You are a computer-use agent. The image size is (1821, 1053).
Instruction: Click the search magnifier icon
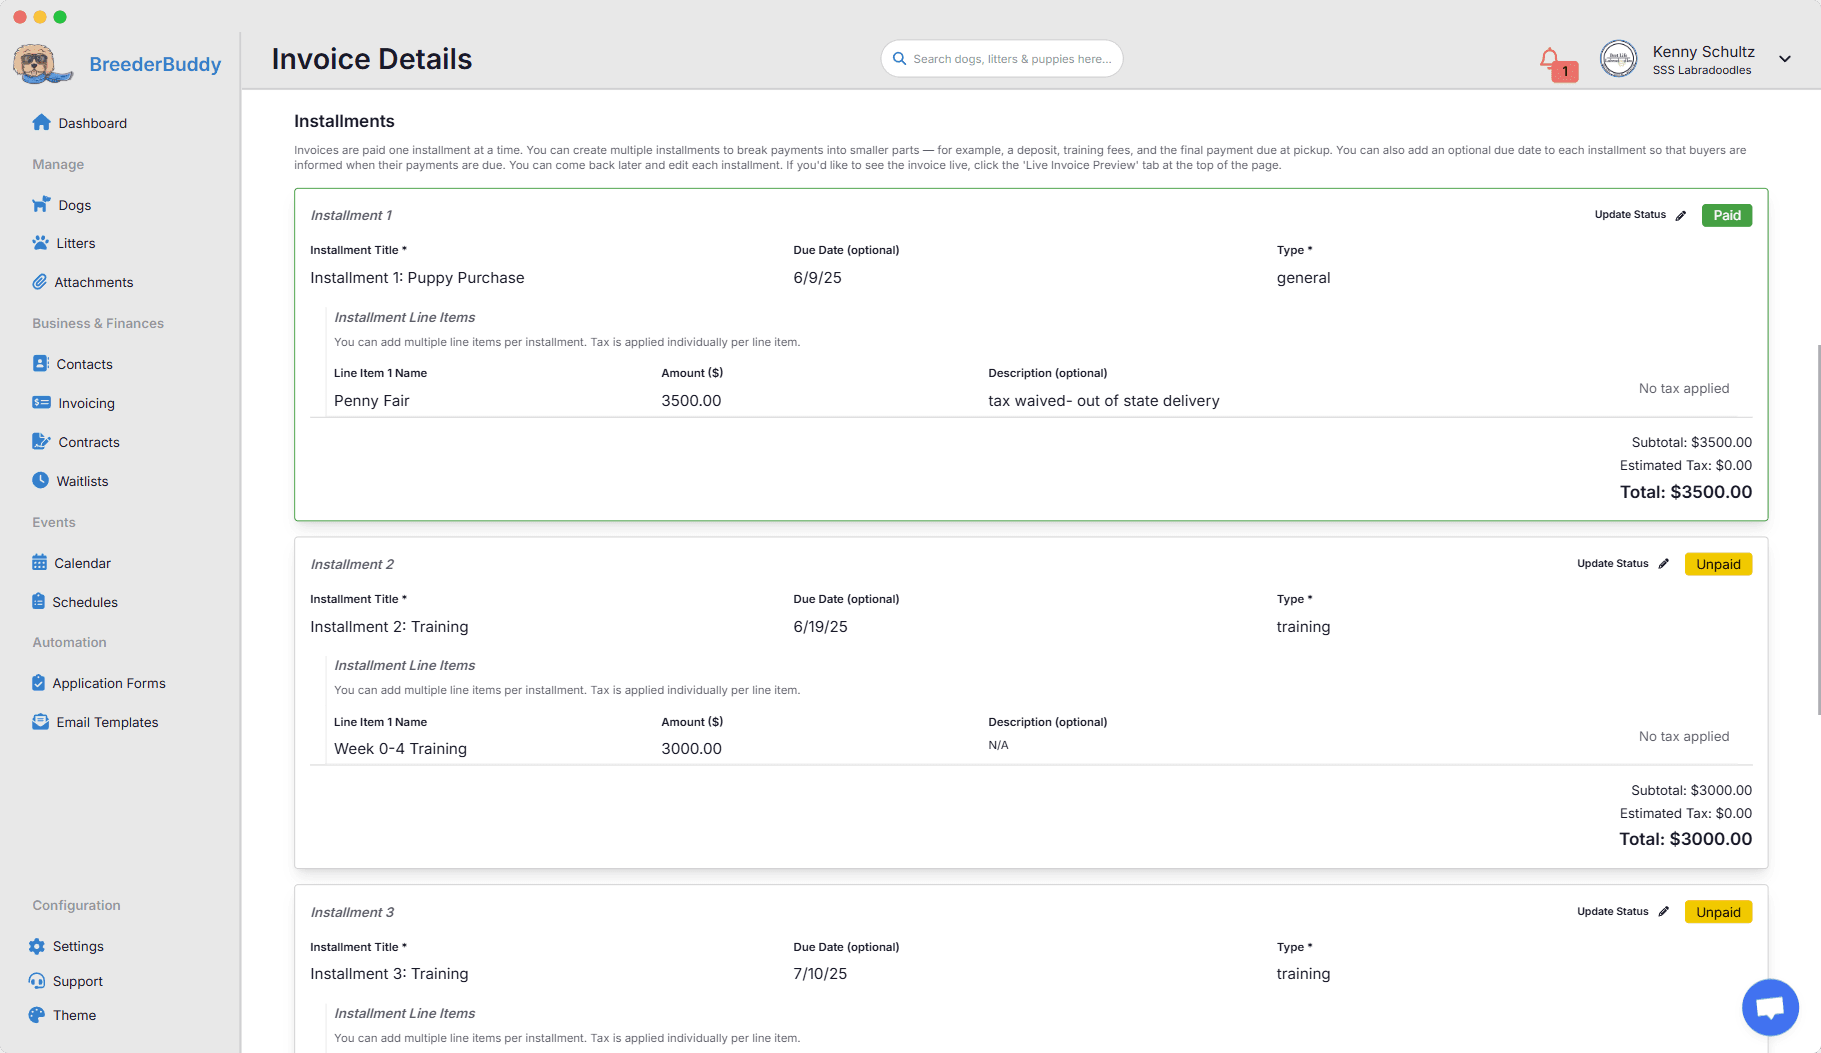tap(899, 59)
